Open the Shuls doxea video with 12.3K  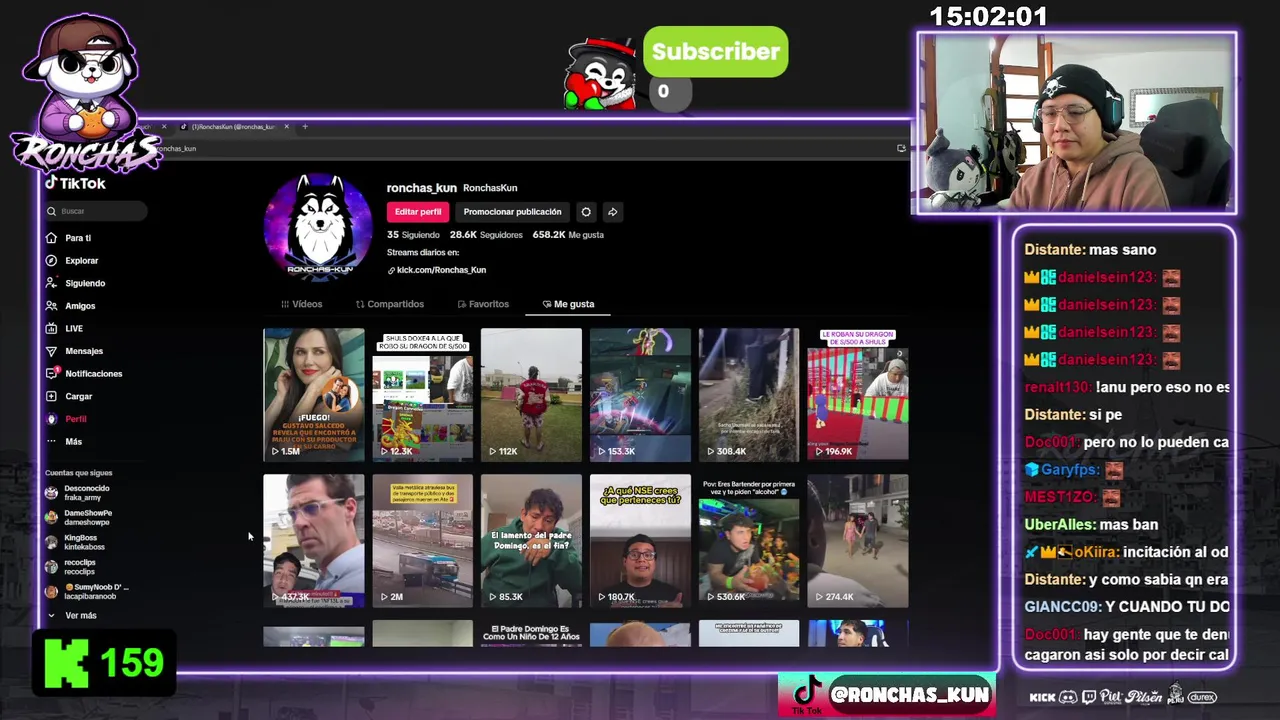[x=423, y=395]
